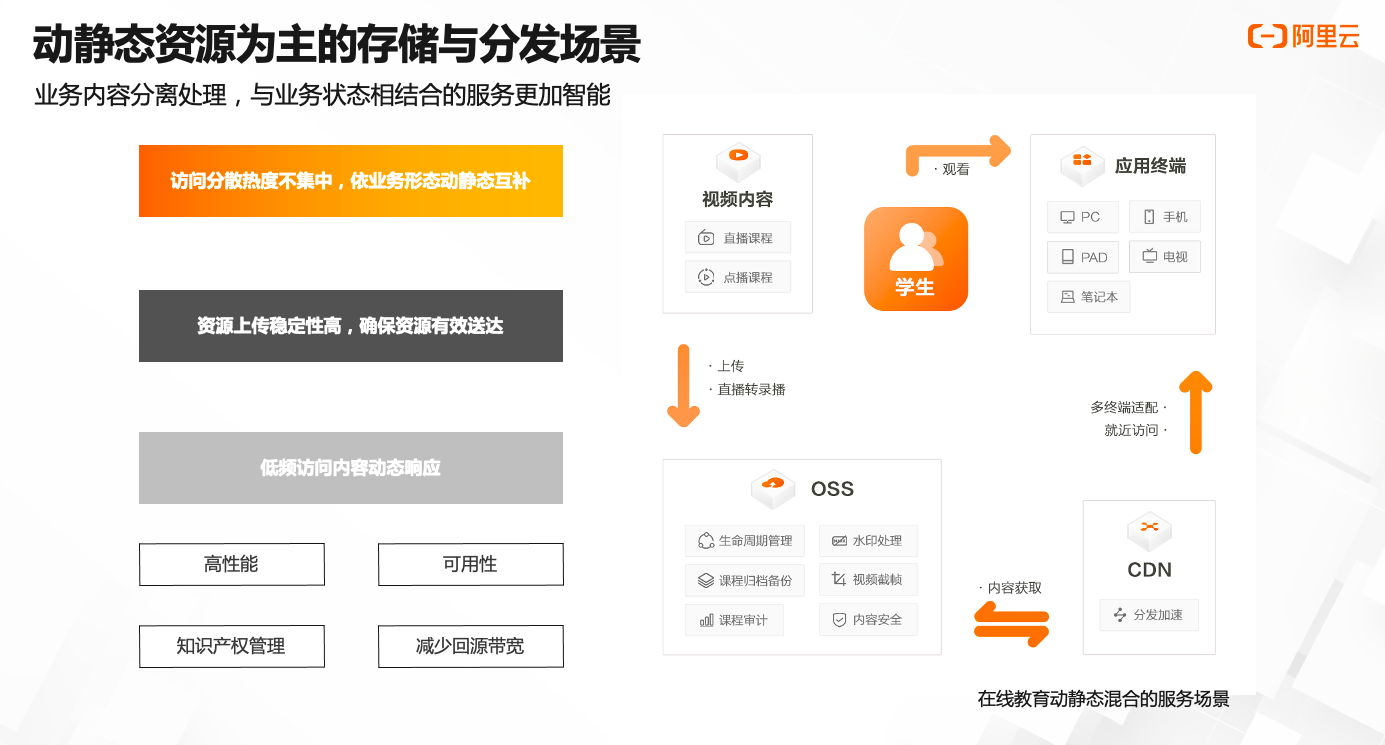Click the 课程归档备份 layers icon

pyautogui.click(x=706, y=580)
